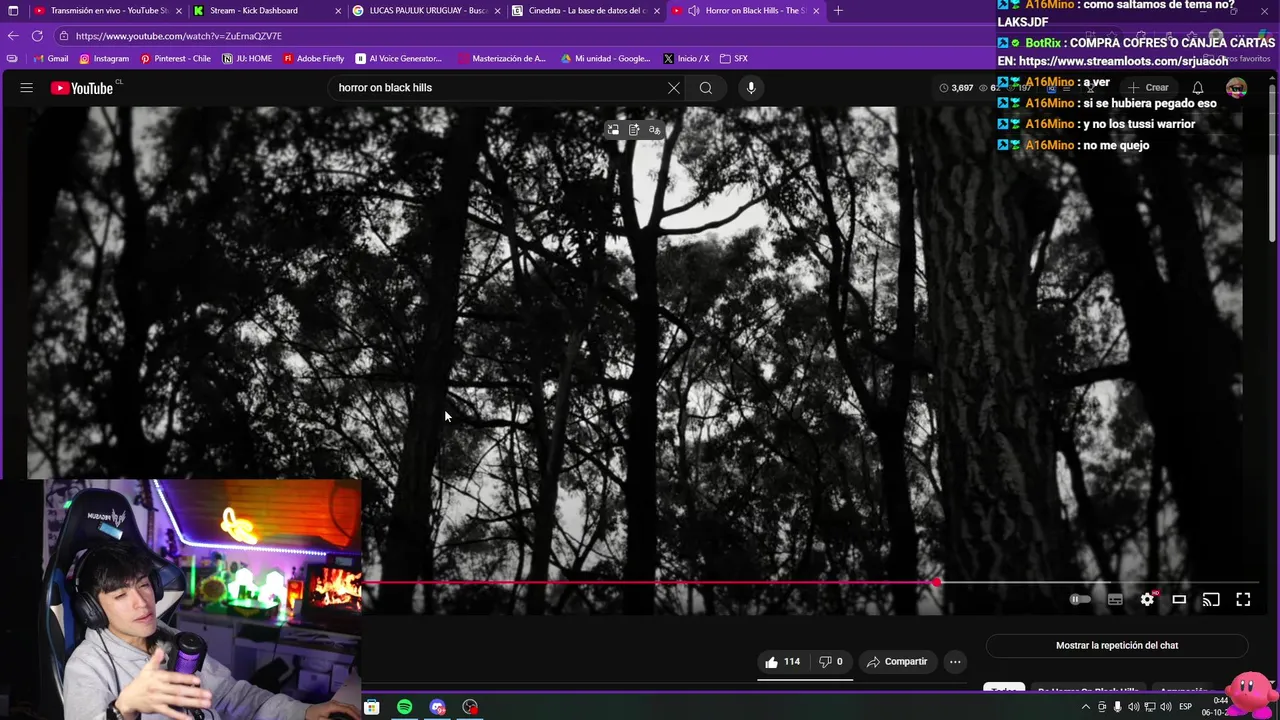Open the Streamloots link in BotRix message
The width and height of the screenshot is (1280, 720).
[1123, 61]
